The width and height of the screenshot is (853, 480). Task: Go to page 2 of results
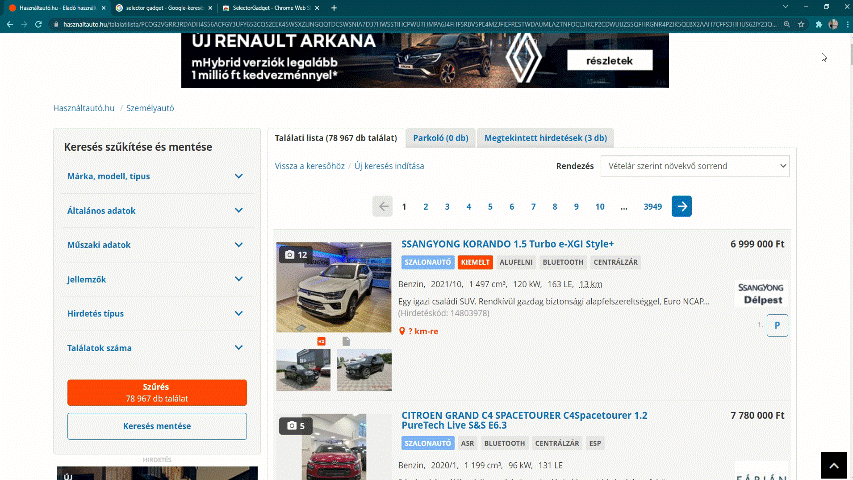425,207
